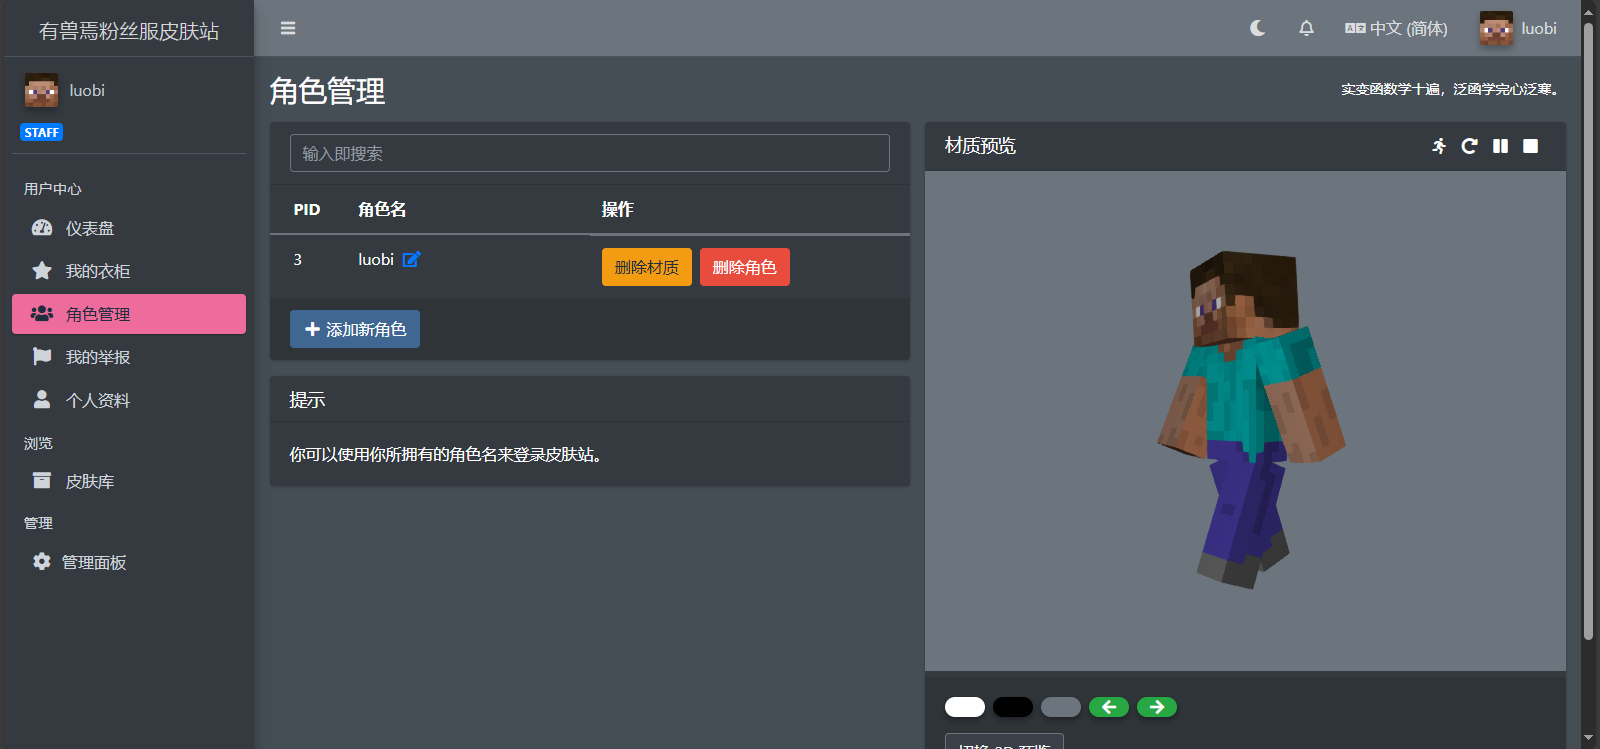Click the dashboard gauge icon beside 仪表盘
Screen dimensions: 1600x749
(42, 228)
